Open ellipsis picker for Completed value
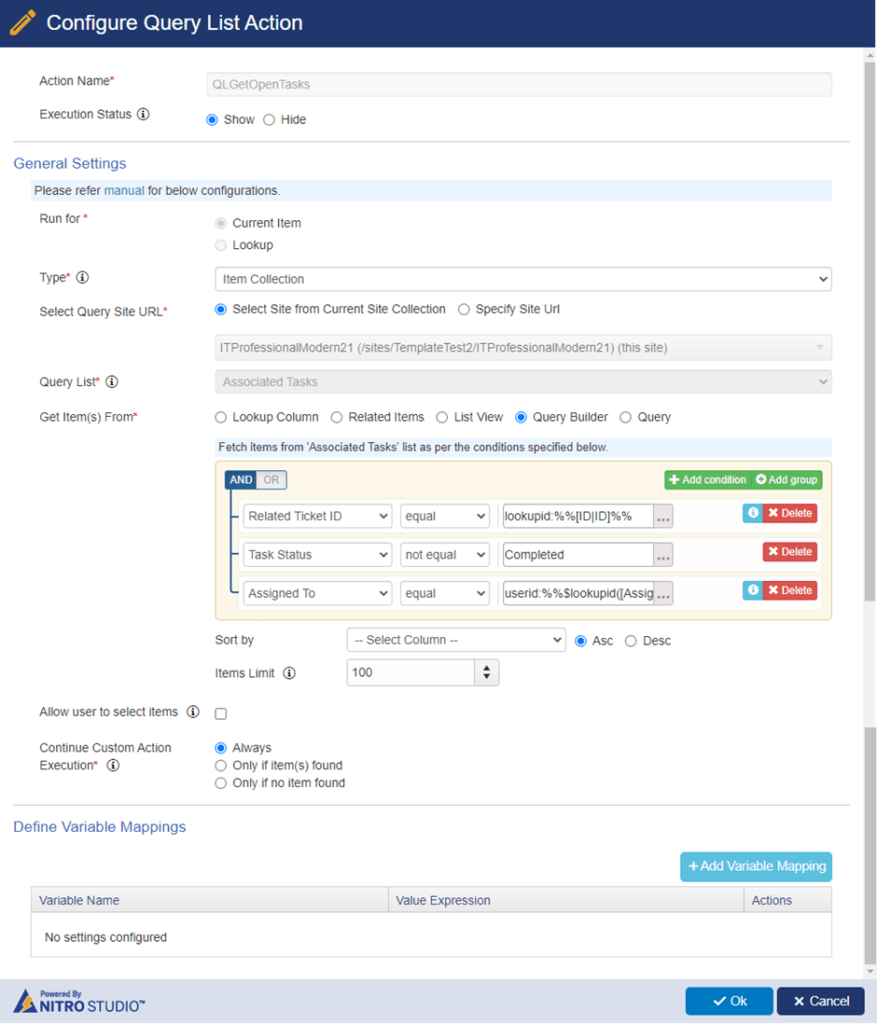This screenshot has height=1024, width=877. [x=663, y=555]
